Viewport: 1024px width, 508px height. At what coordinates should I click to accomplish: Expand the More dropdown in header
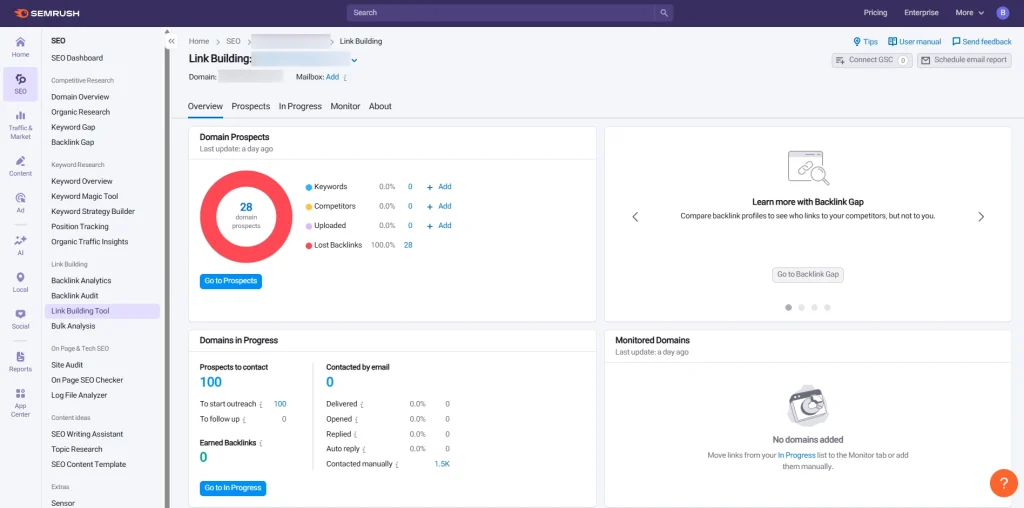click(969, 12)
